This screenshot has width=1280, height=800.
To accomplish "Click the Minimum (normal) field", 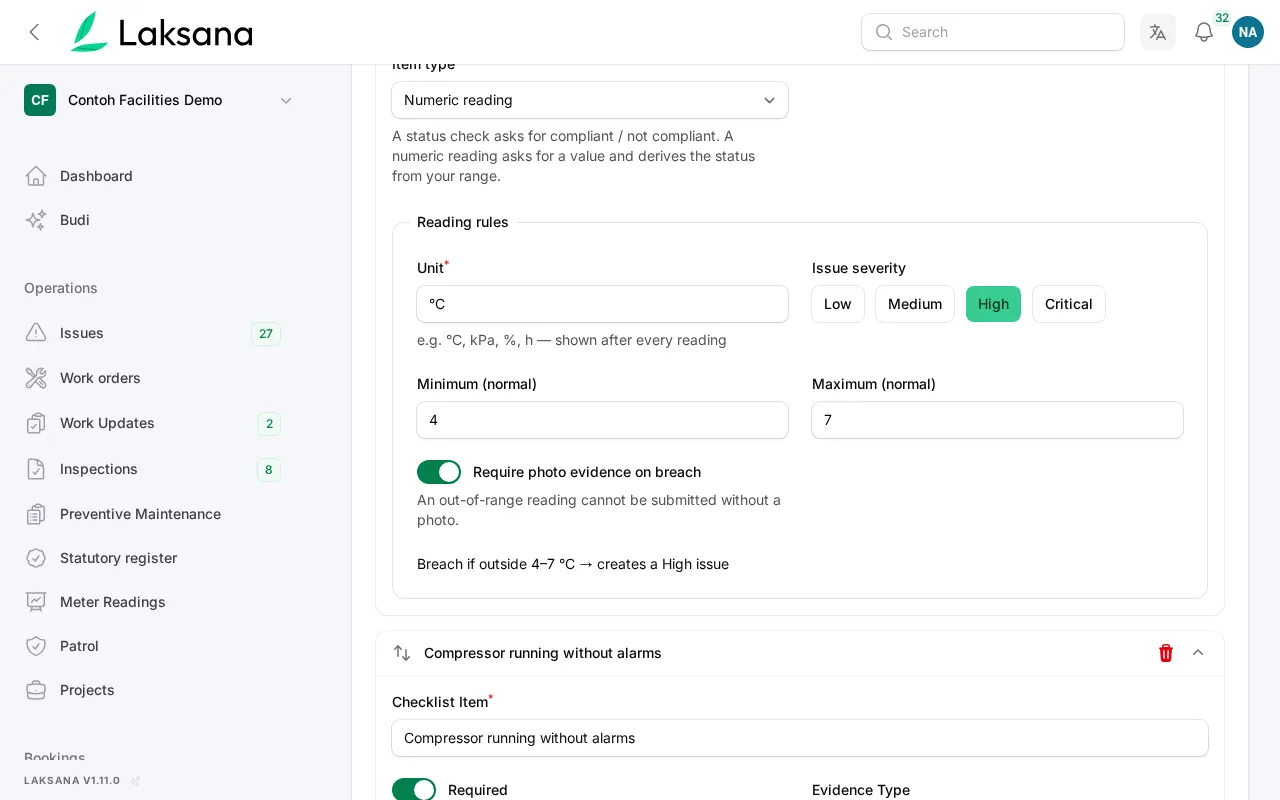I will pyautogui.click(x=602, y=420).
